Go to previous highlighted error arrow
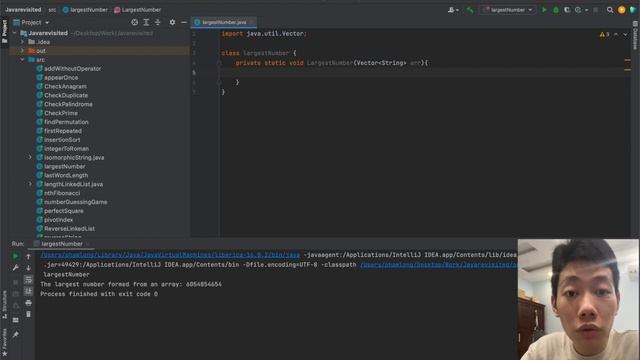 [x=616, y=35]
